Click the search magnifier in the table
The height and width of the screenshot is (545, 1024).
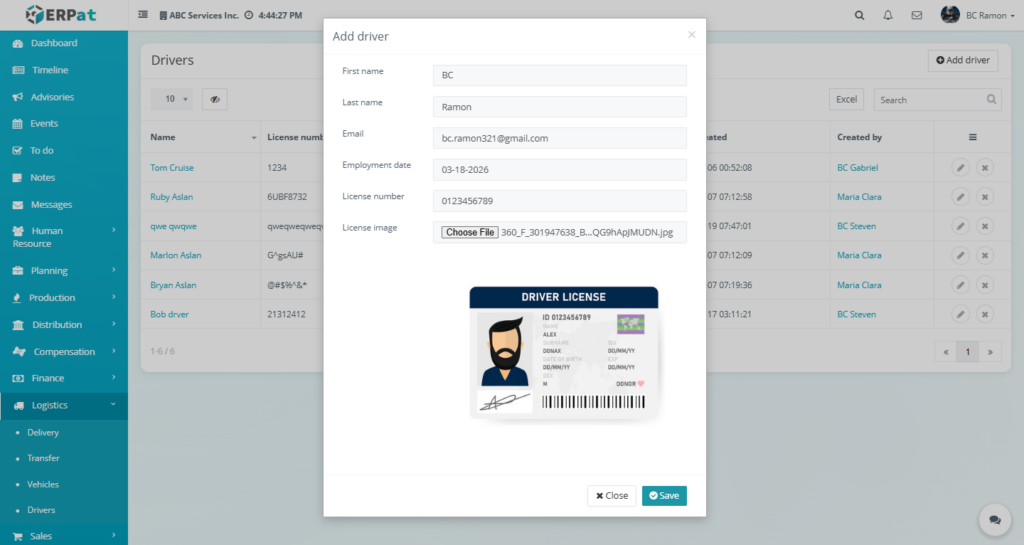(991, 99)
